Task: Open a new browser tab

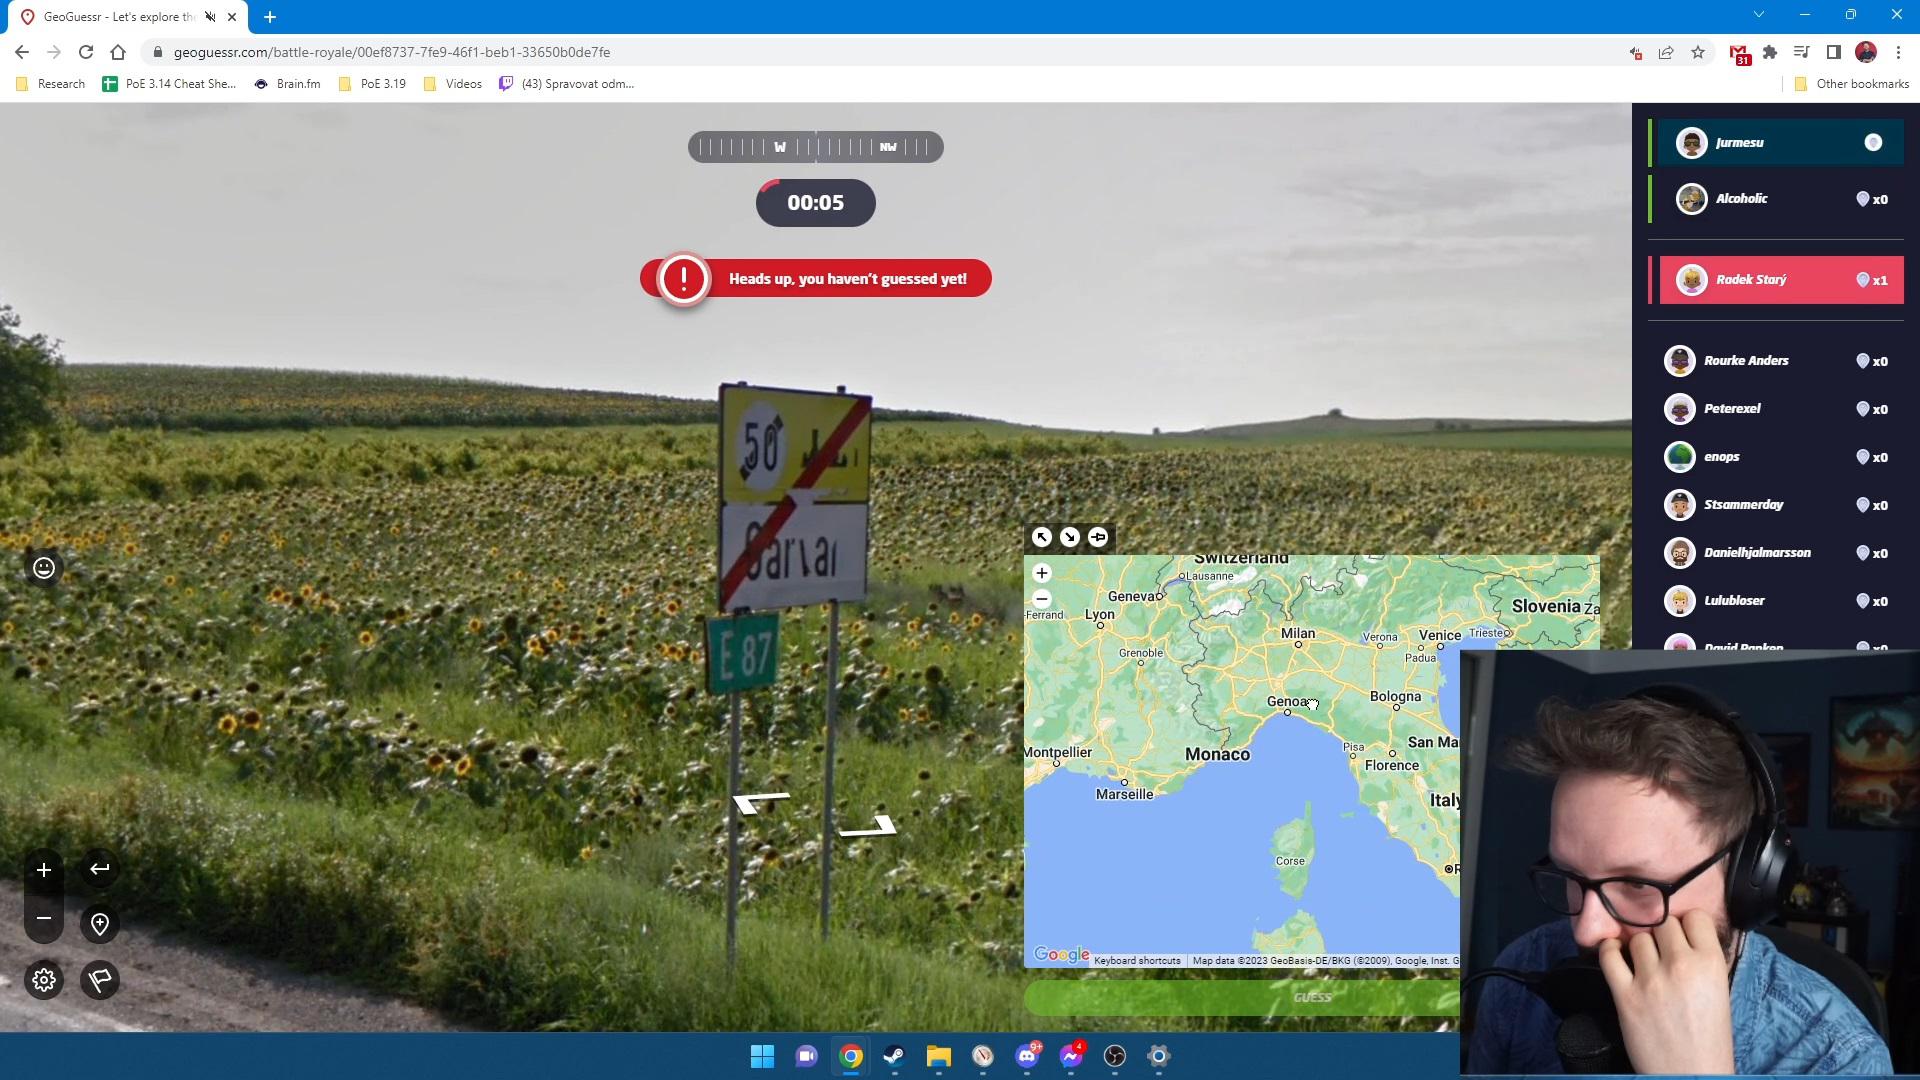Action: [x=270, y=17]
